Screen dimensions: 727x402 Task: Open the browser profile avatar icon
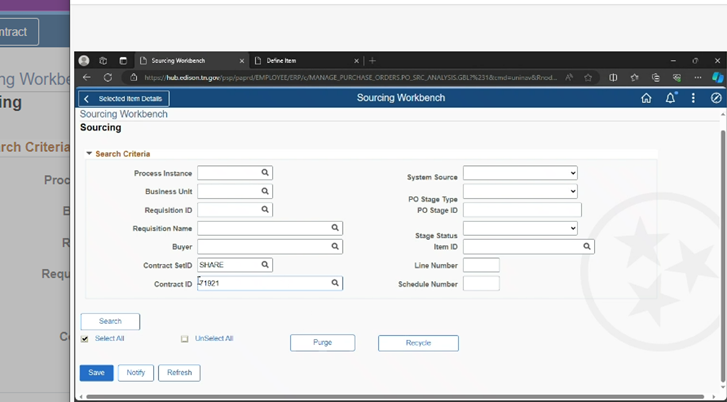tap(84, 61)
